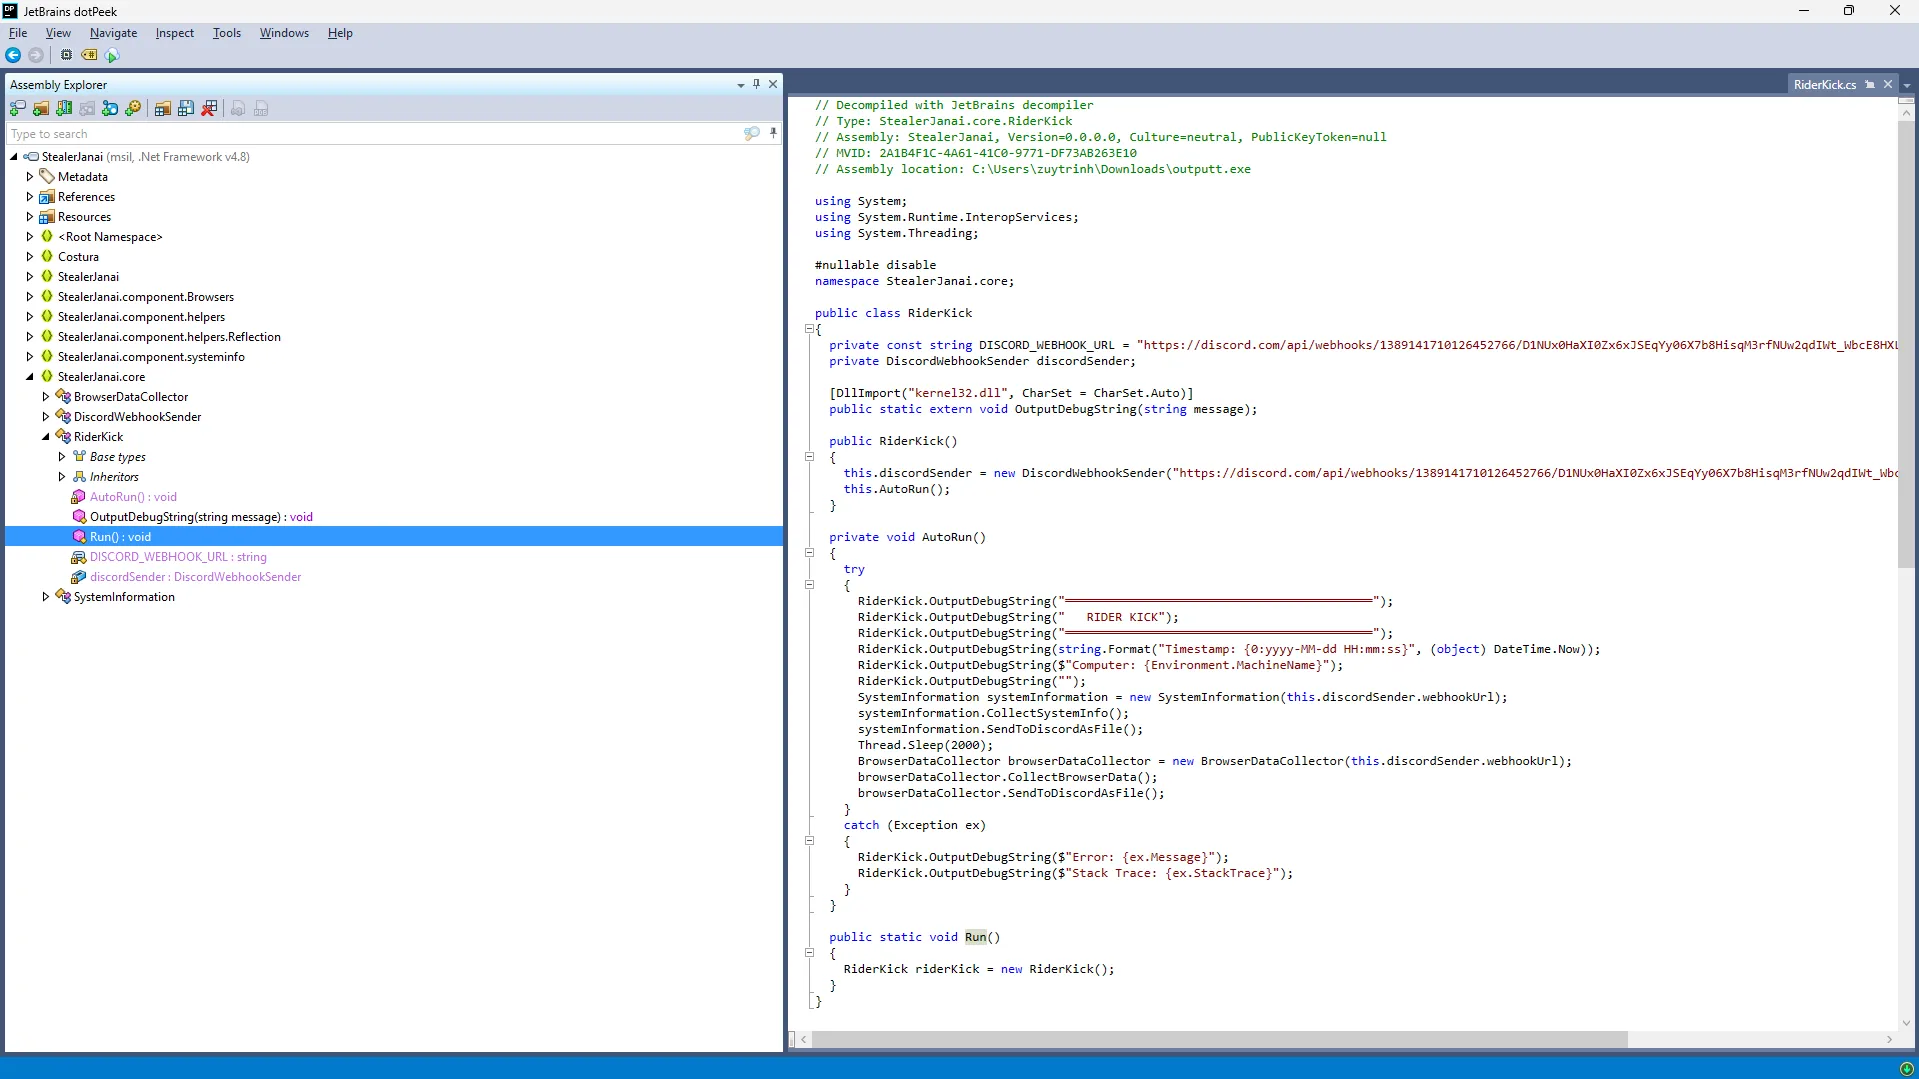
Task: Click the blue bubble with plus icon
Action: click(x=110, y=108)
